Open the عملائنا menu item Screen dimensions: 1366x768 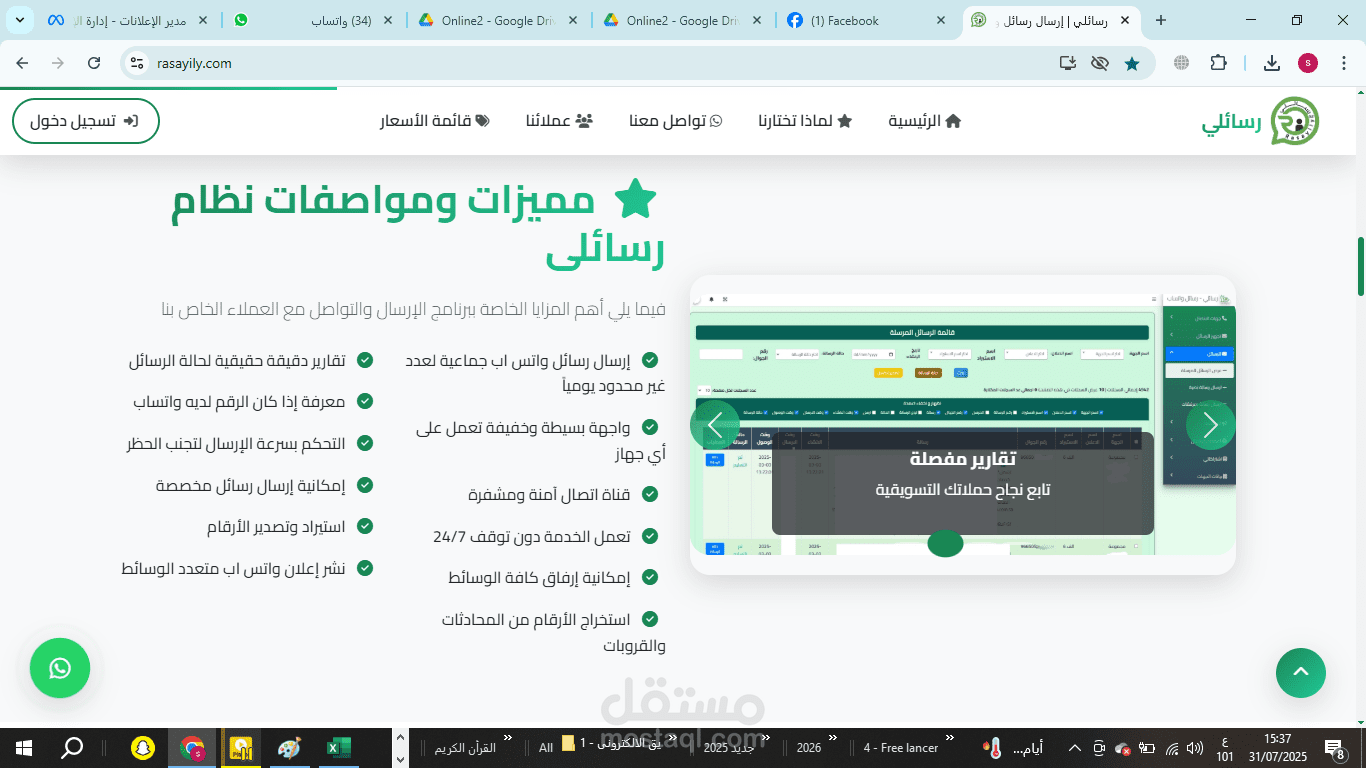point(560,121)
